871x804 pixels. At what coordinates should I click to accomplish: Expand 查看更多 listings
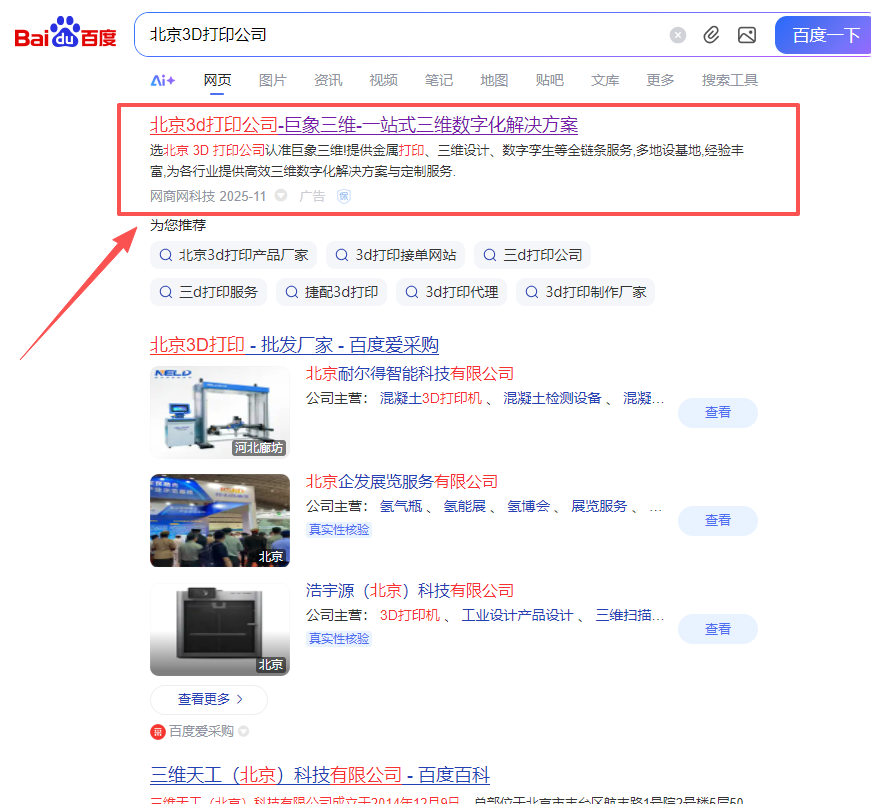[208, 699]
